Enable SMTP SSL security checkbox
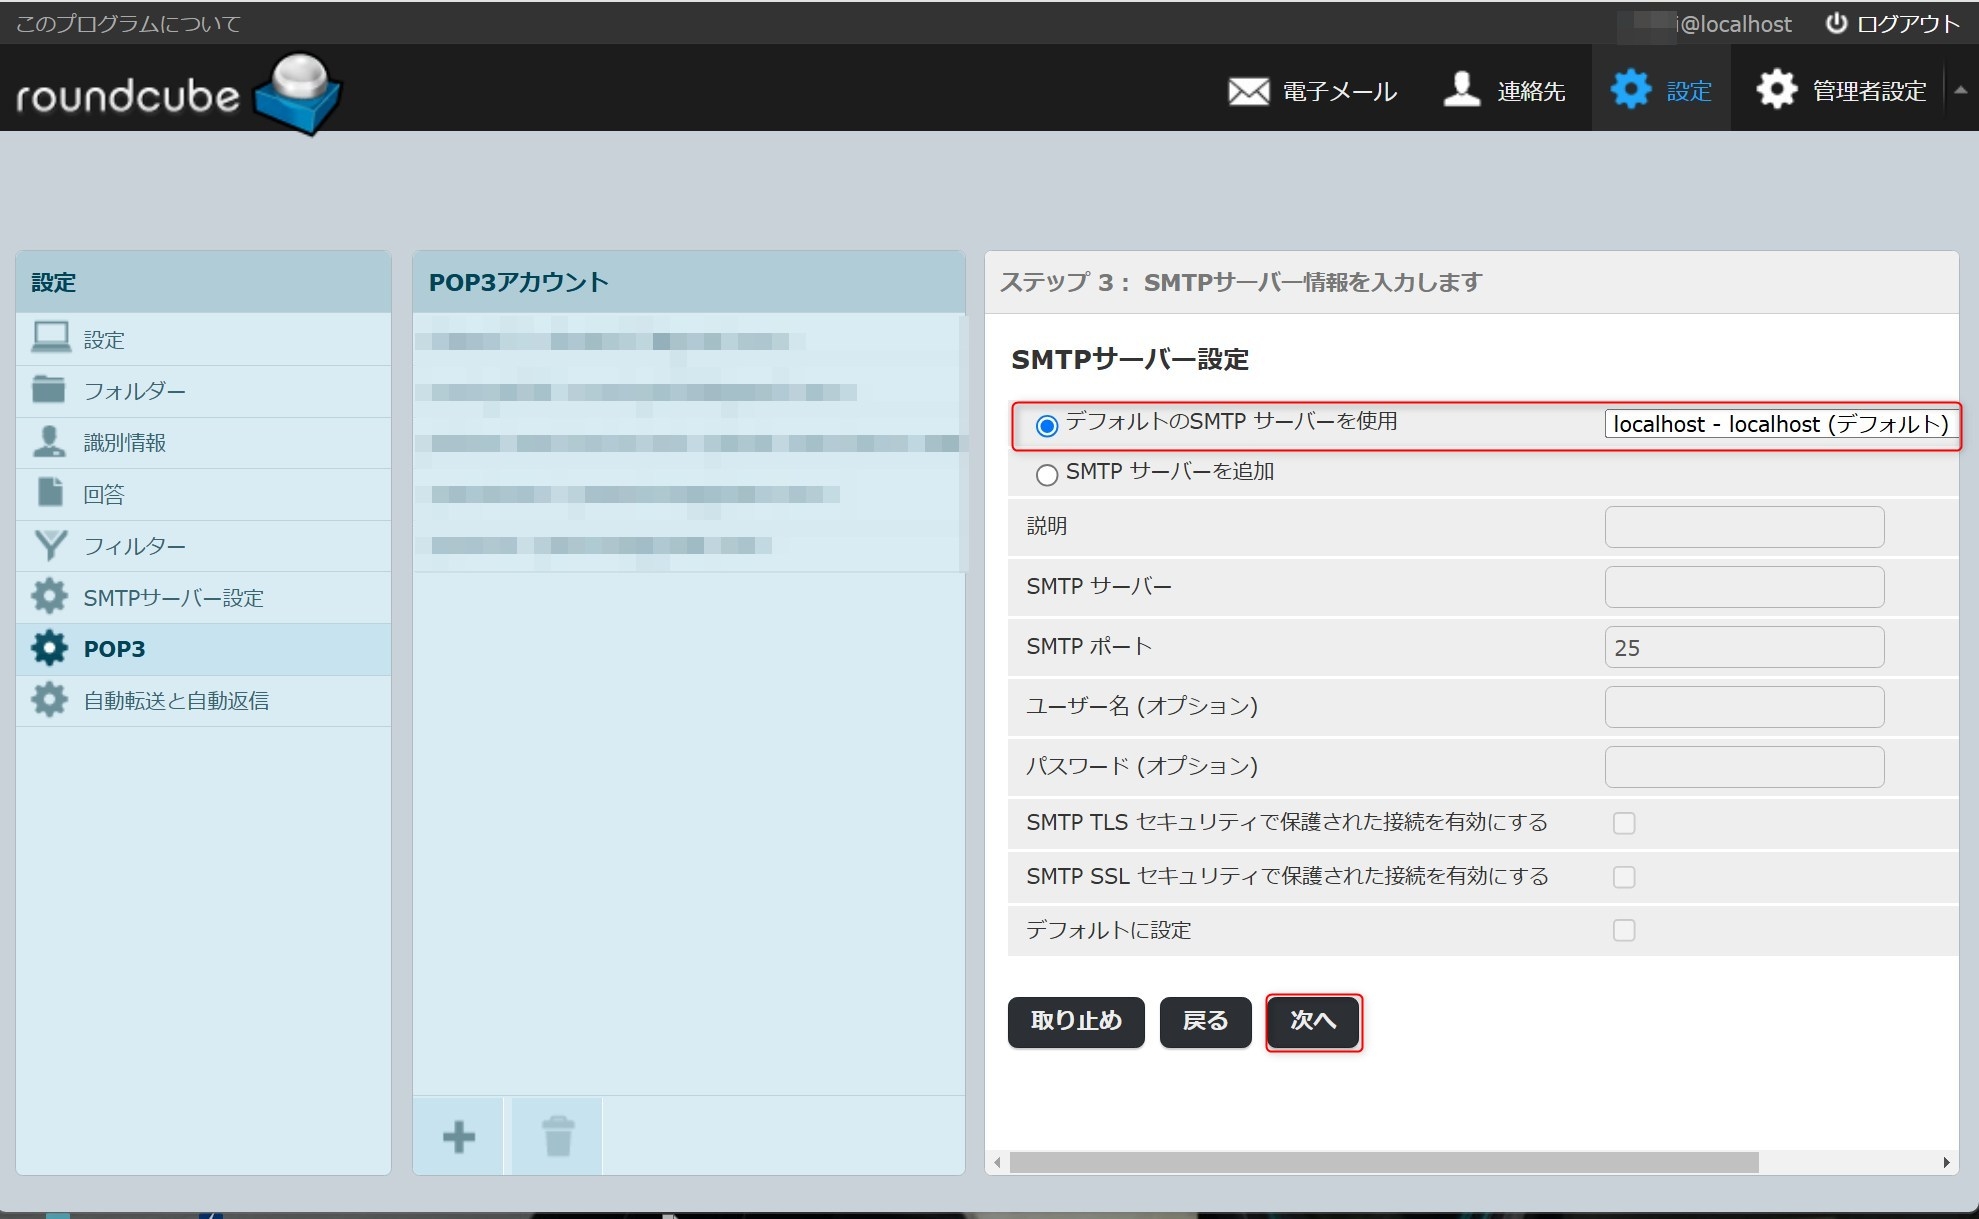Image resolution: width=1979 pixels, height=1219 pixels. (x=1623, y=877)
